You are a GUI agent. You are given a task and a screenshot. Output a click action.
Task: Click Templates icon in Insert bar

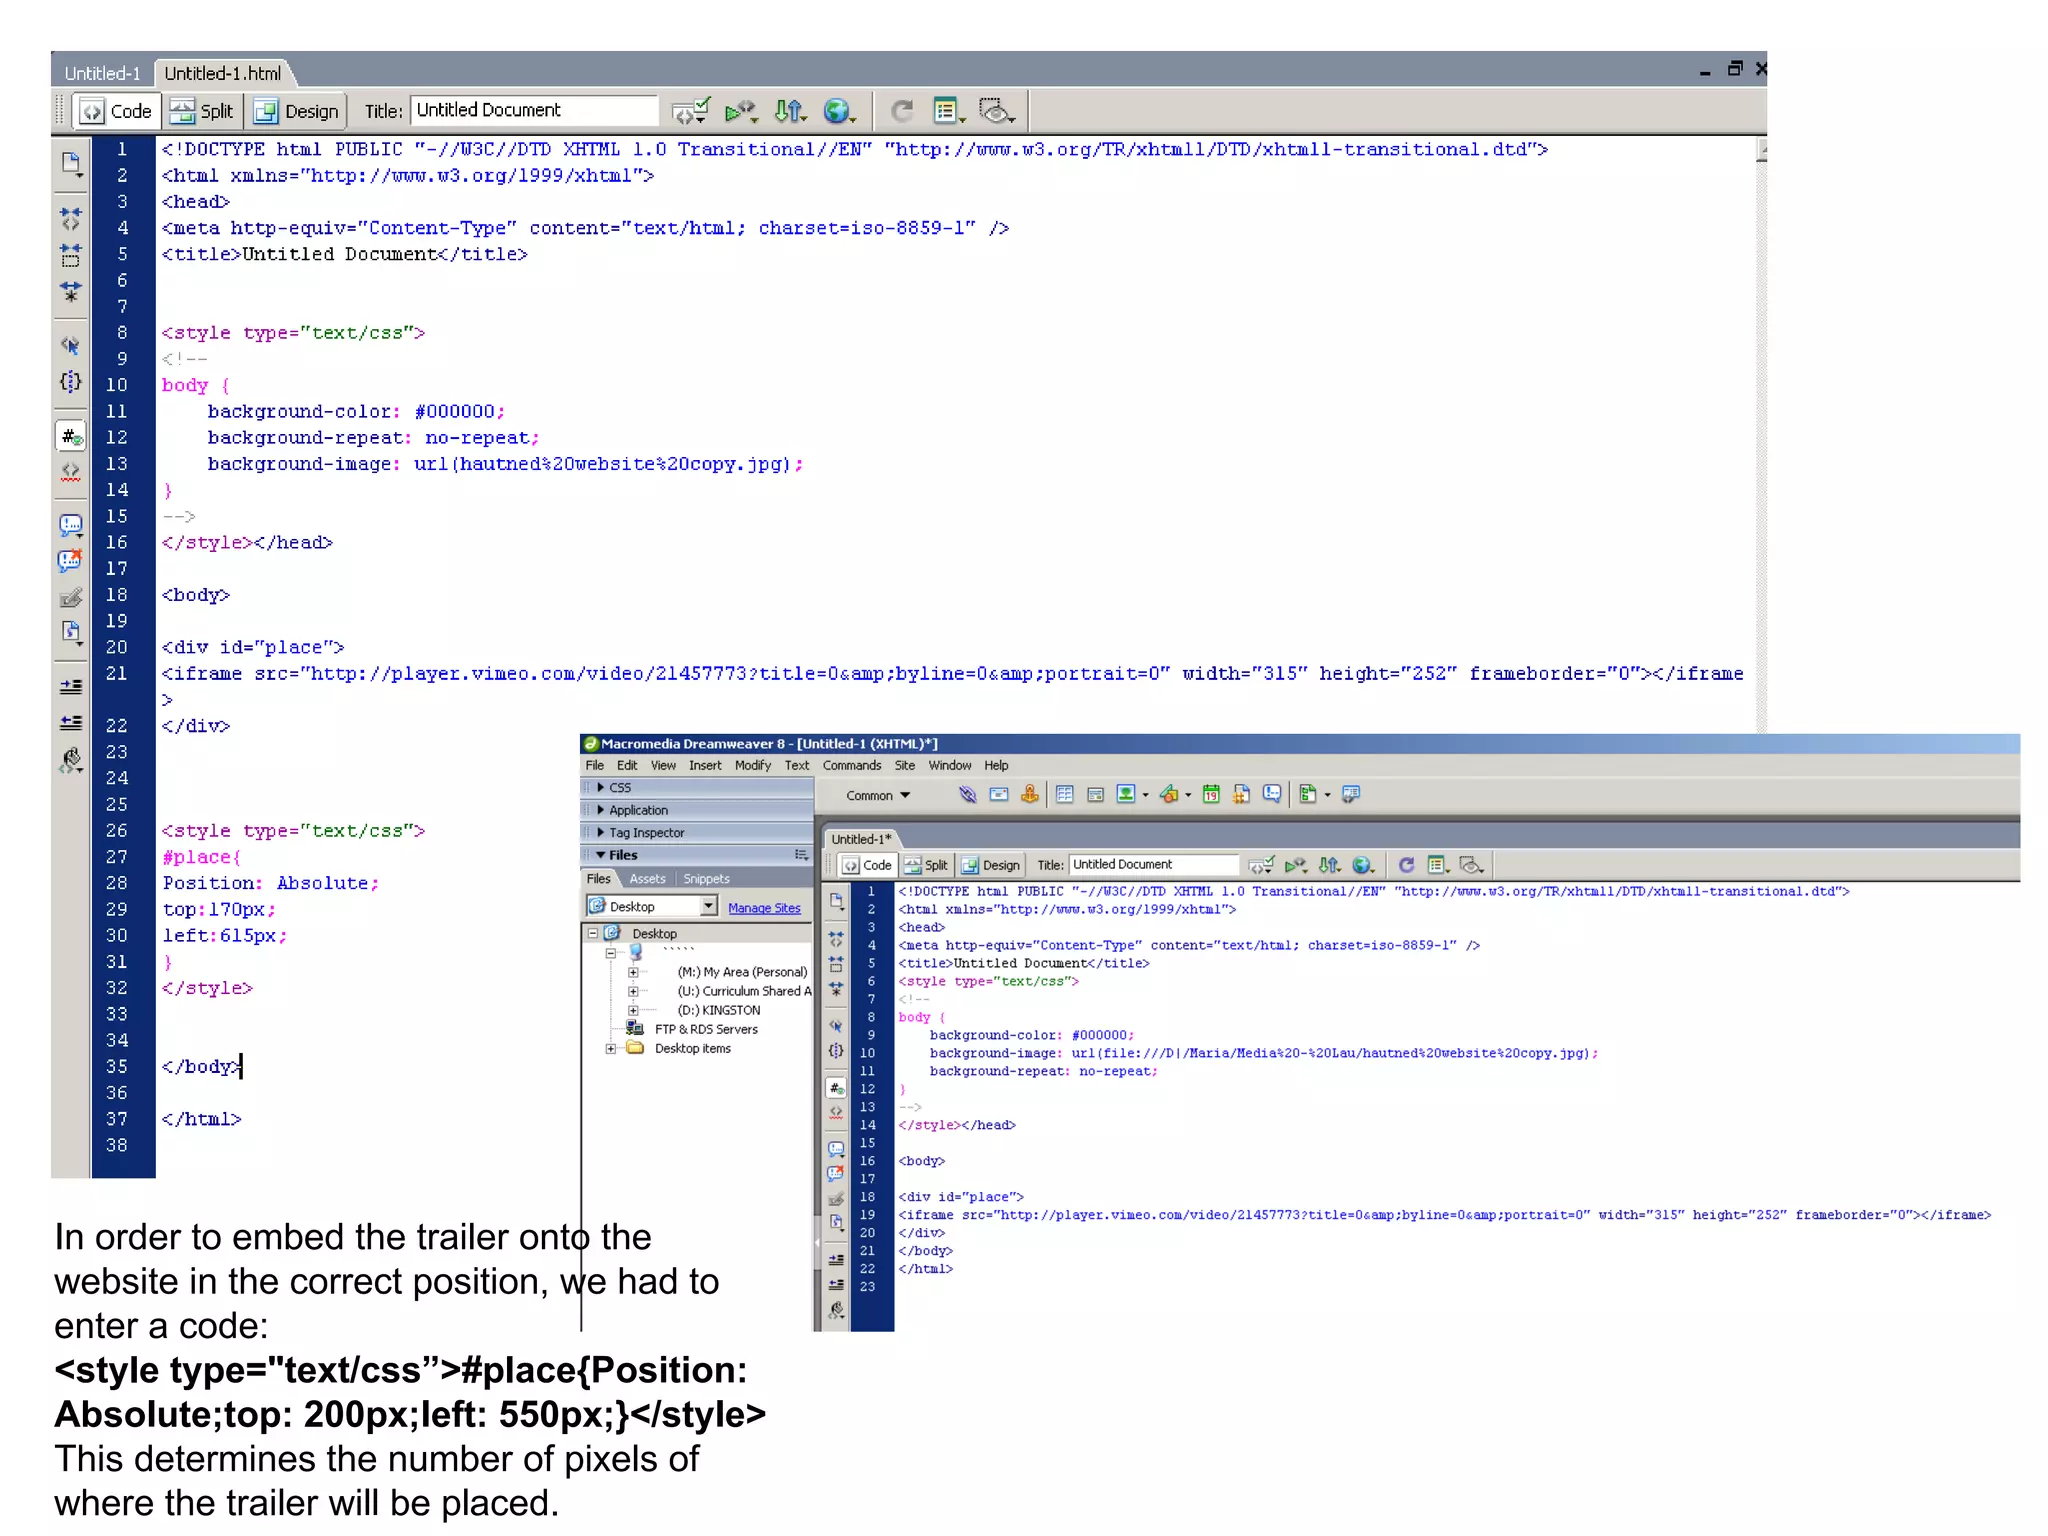click(x=1308, y=795)
